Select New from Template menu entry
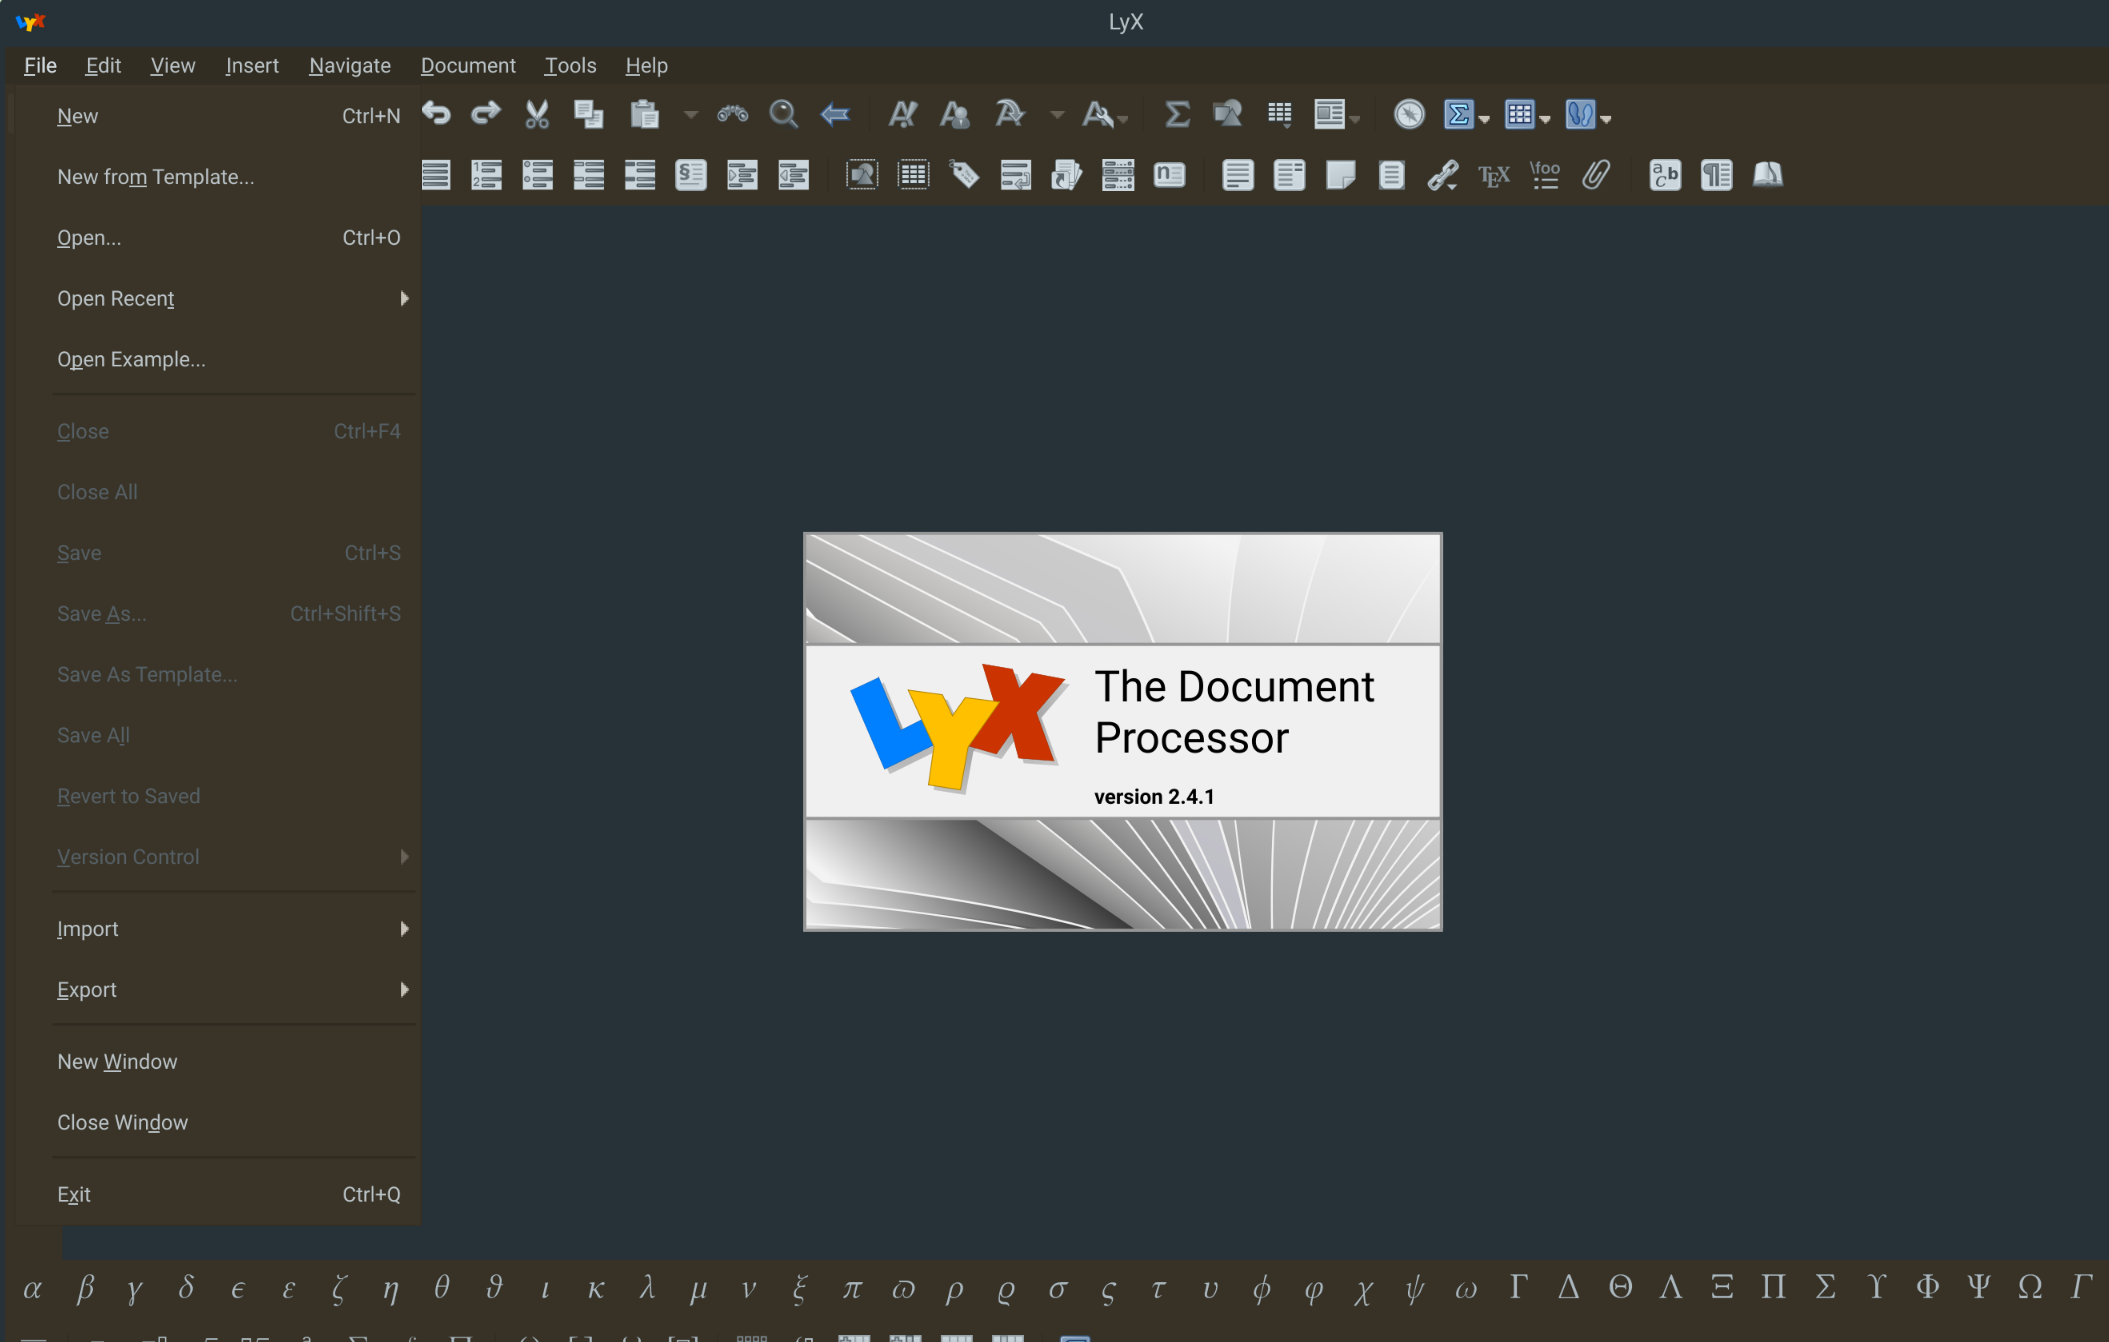2109x1342 pixels. tap(156, 177)
